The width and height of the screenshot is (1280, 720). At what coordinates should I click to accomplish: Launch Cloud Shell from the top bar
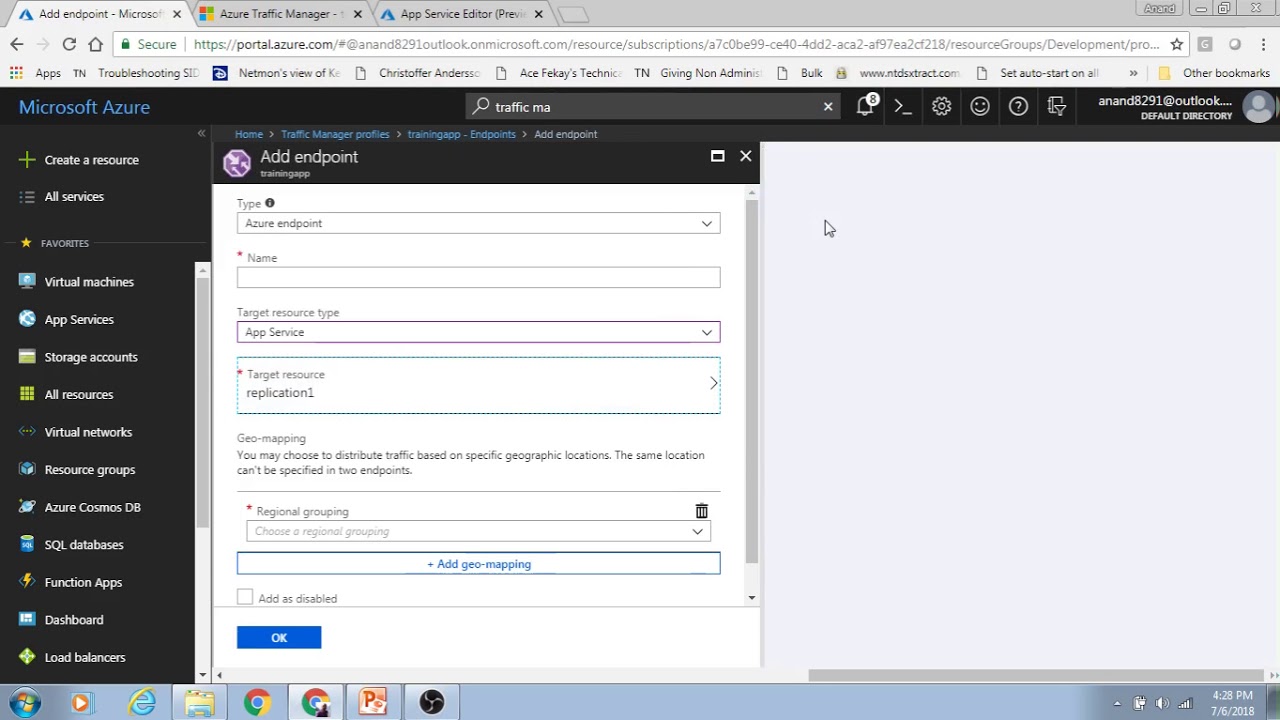tap(903, 107)
